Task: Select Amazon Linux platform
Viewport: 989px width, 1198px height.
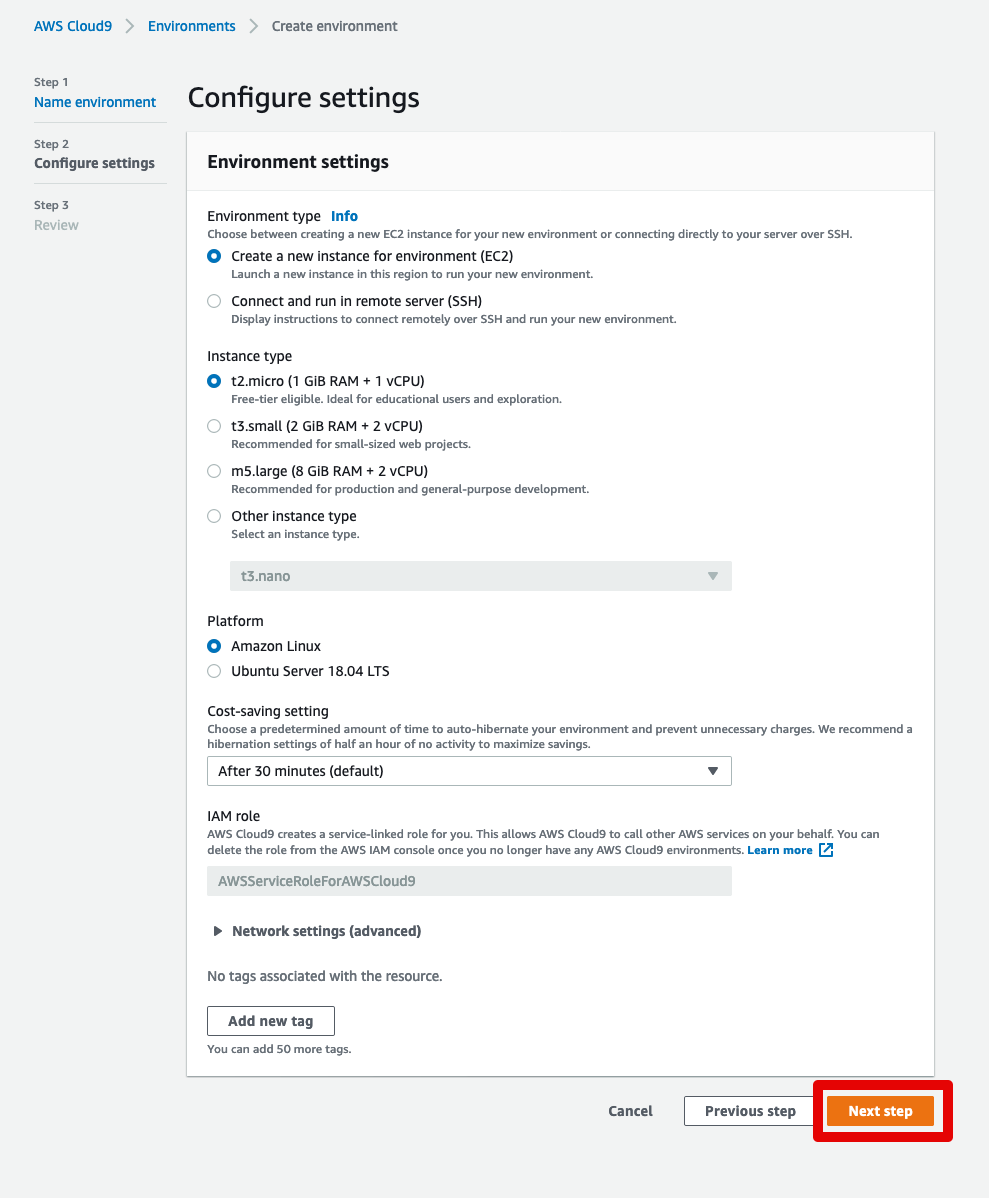Action: pyautogui.click(x=213, y=645)
